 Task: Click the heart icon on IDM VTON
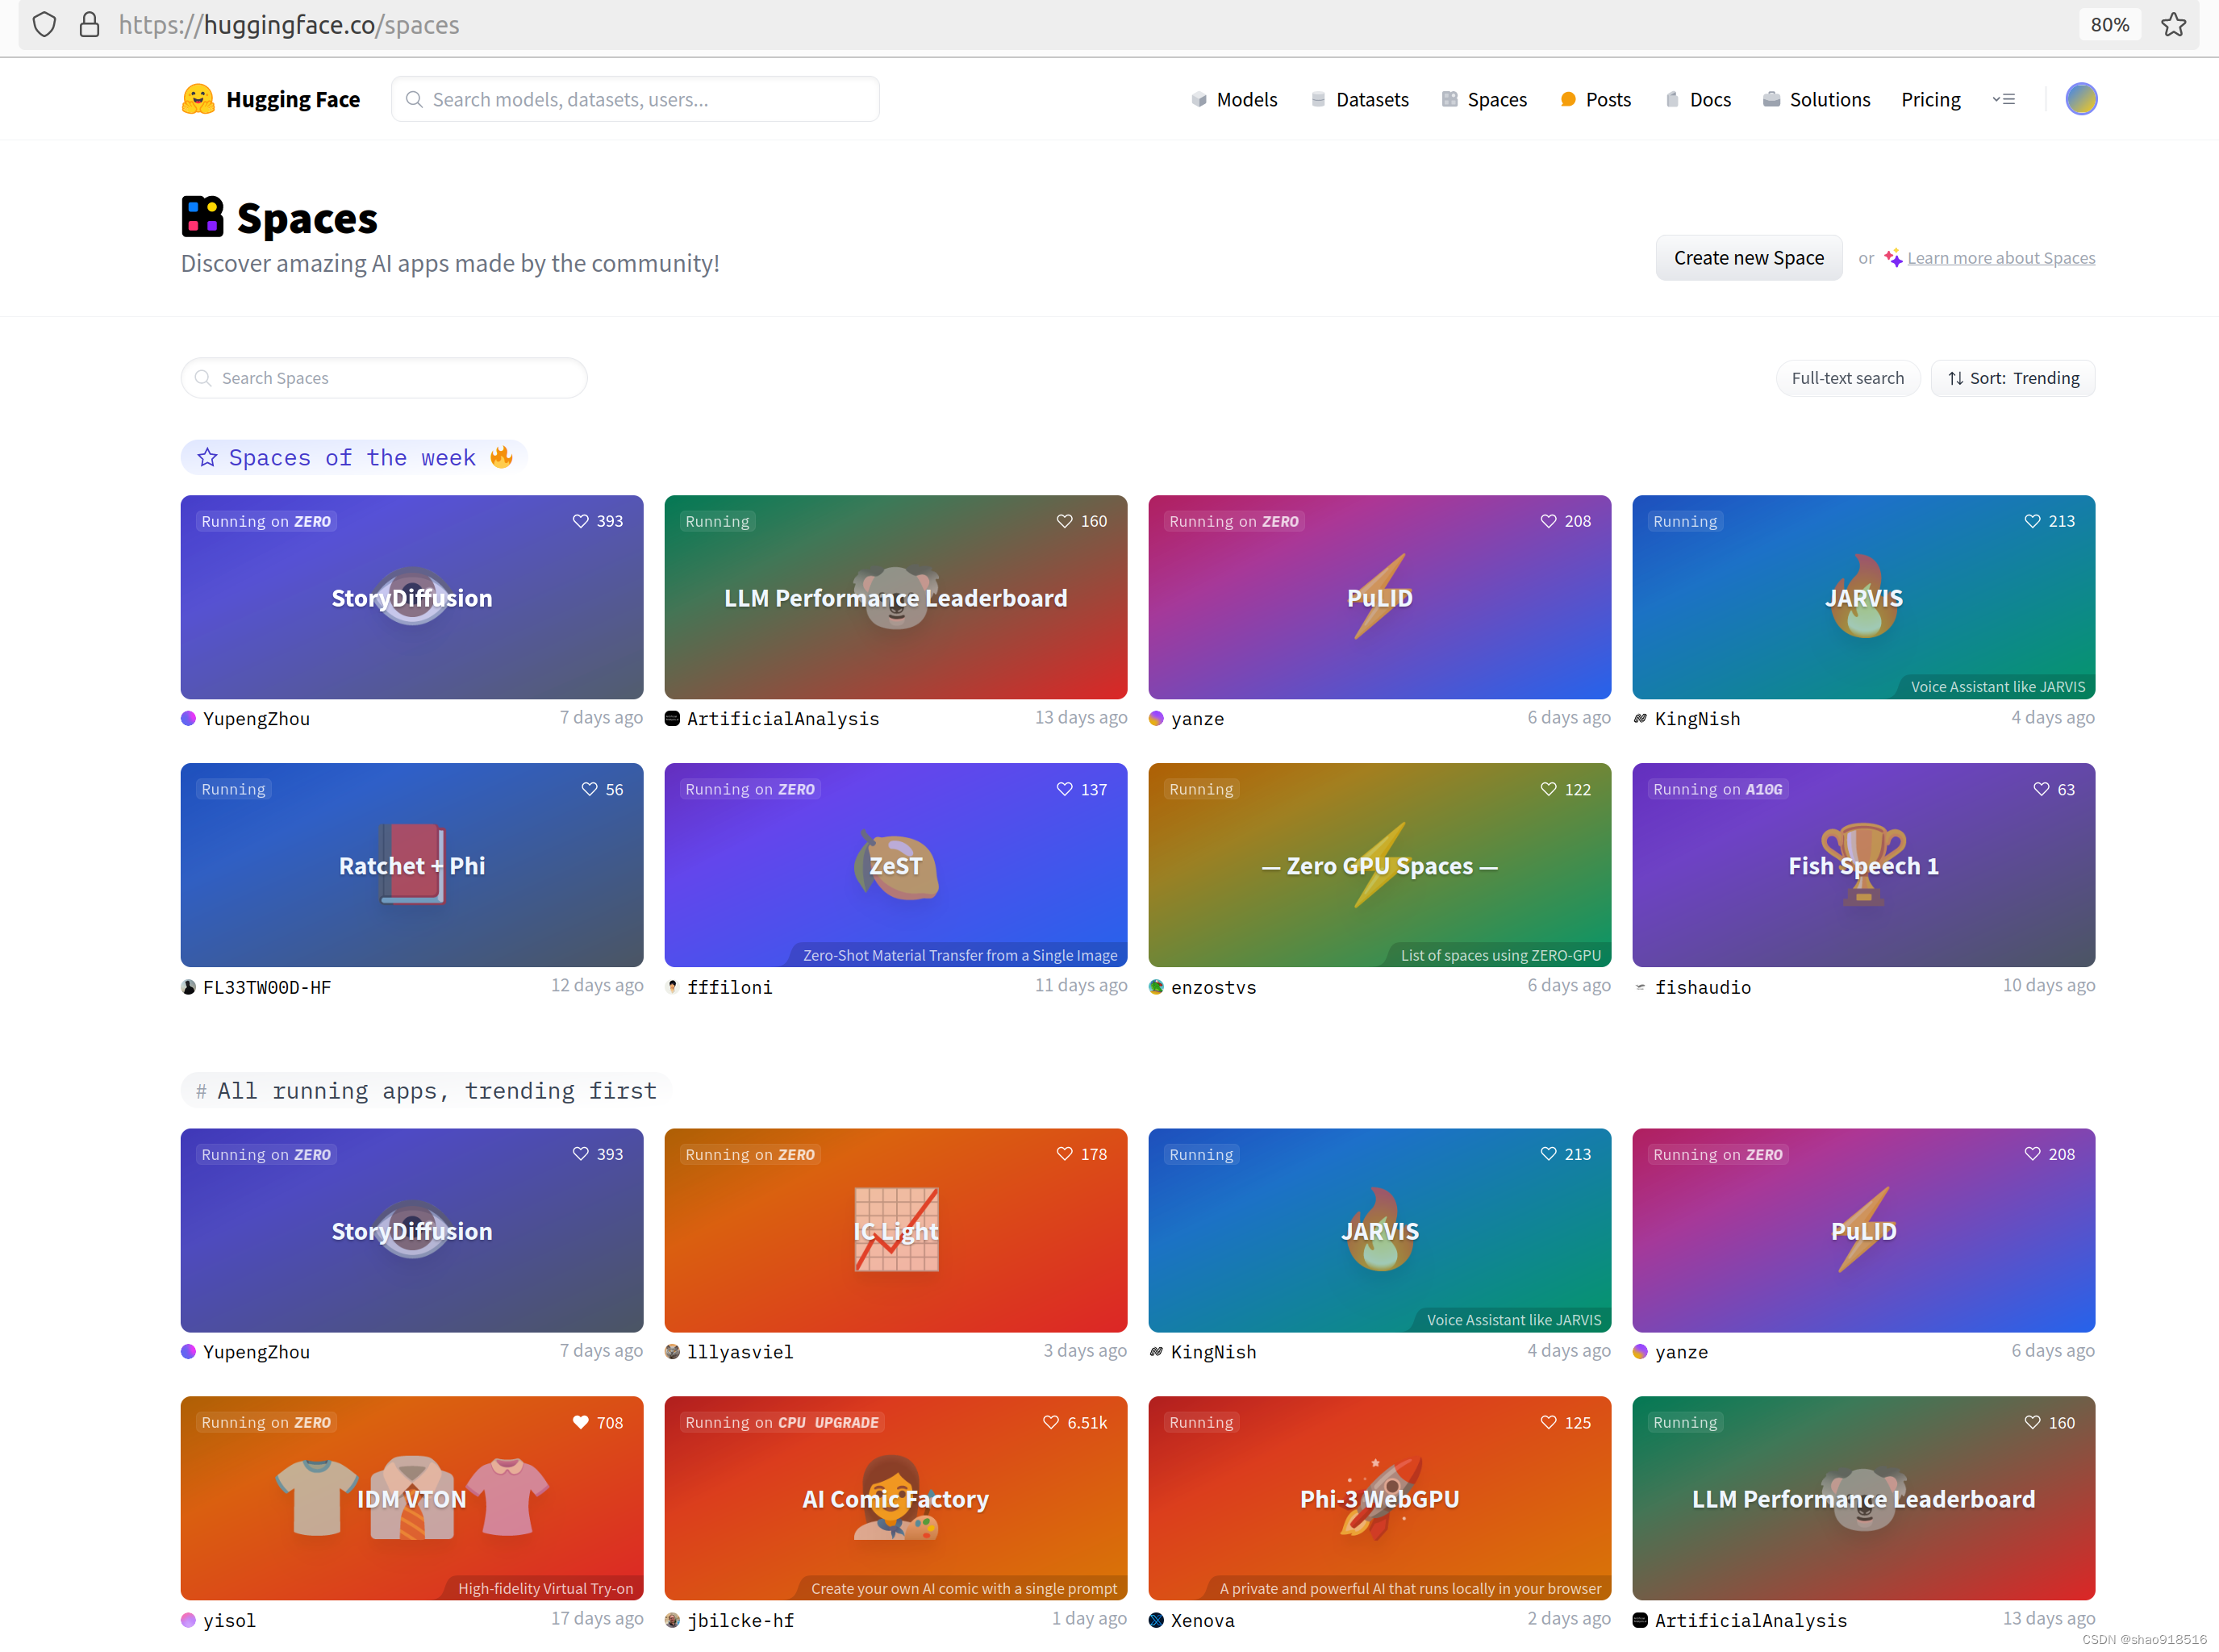(x=581, y=1422)
